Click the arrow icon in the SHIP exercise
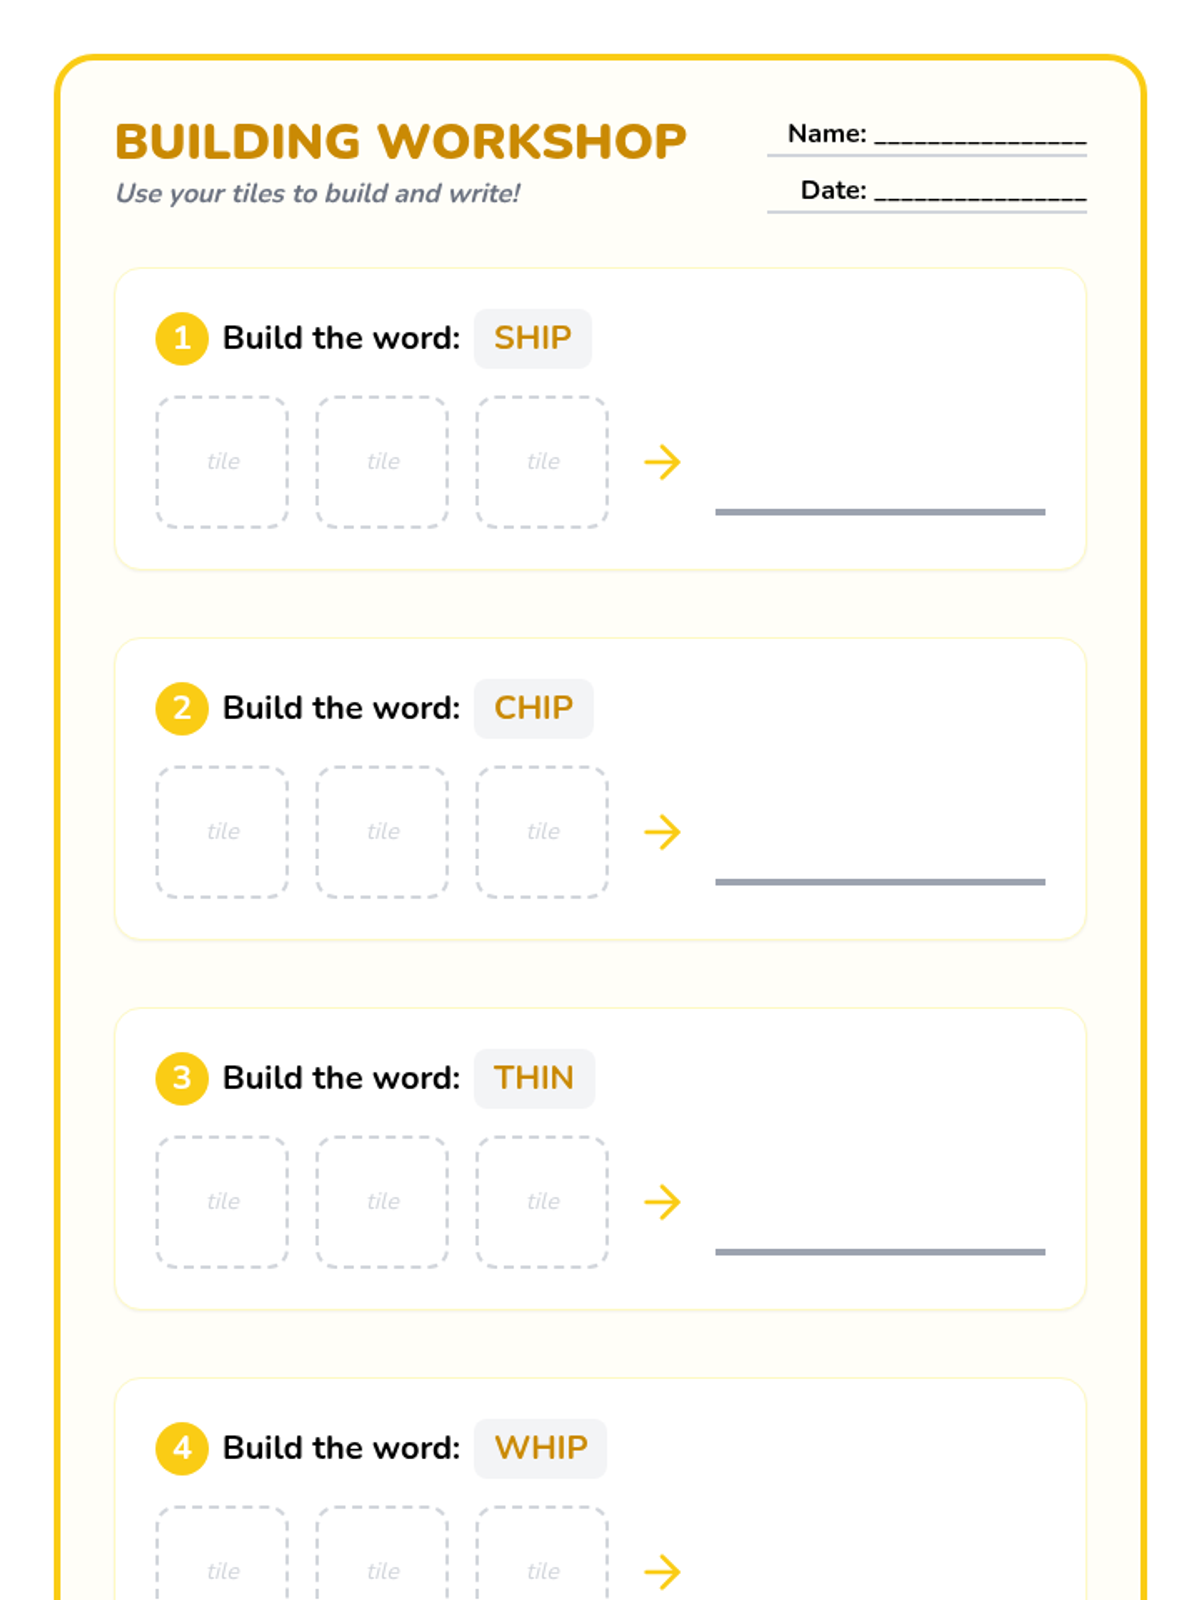This screenshot has height=1600, width=1200. pos(662,462)
